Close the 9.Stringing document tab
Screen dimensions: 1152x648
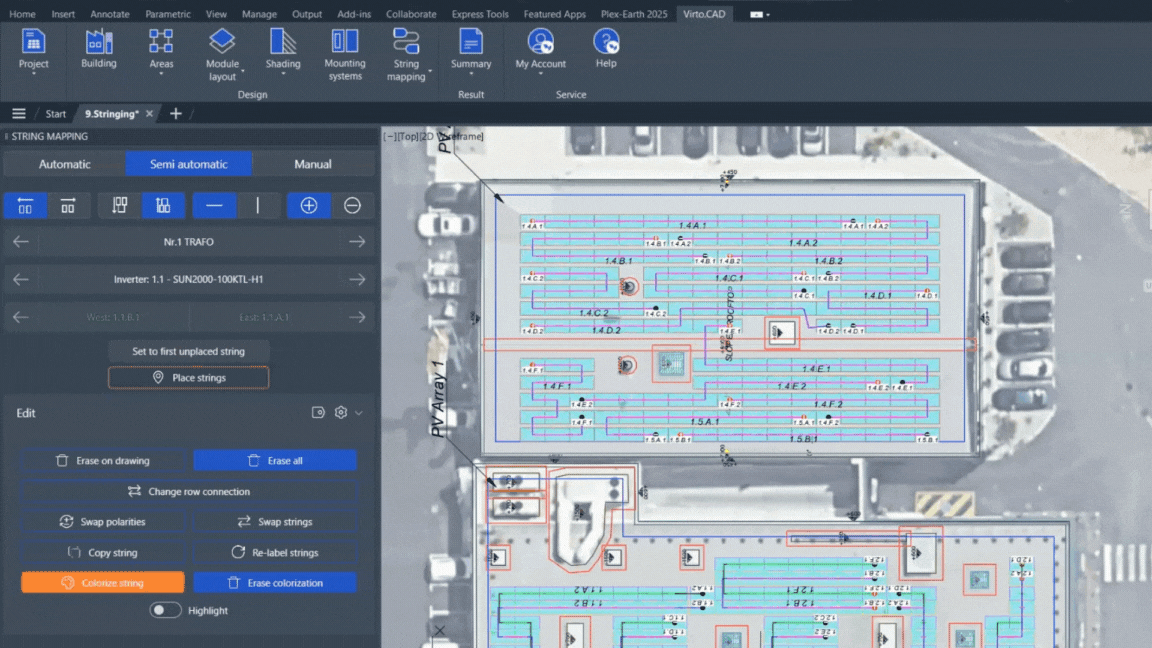(x=149, y=114)
